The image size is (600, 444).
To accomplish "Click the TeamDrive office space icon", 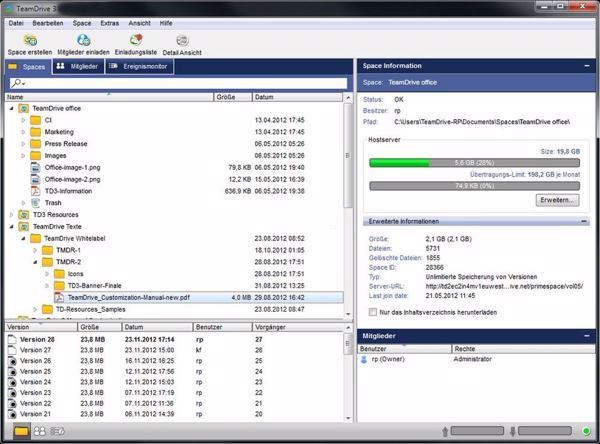I will point(23,109).
